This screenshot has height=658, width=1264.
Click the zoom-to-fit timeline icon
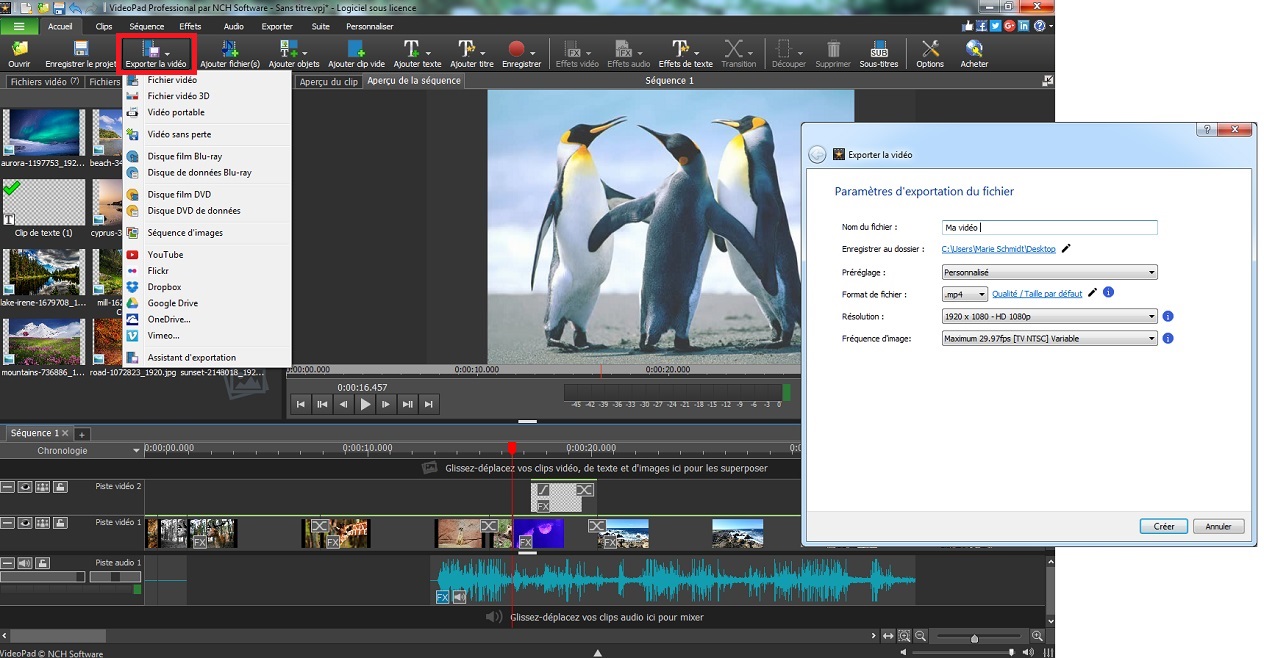pos(887,636)
